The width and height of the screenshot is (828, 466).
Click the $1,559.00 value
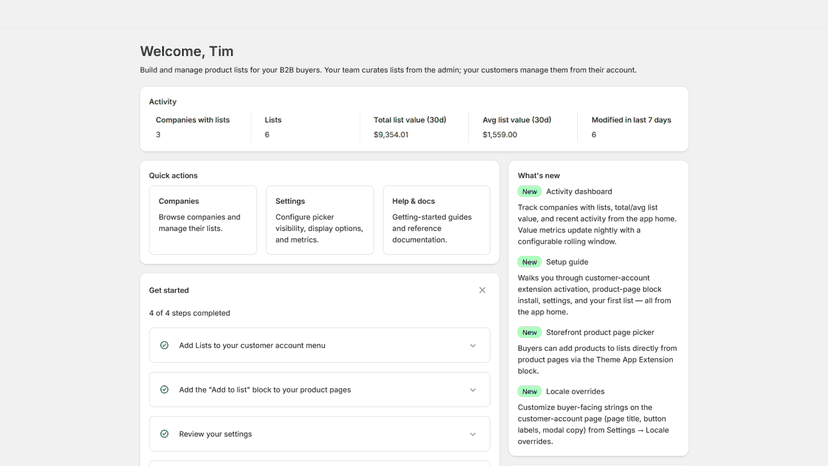pos(500,135)
